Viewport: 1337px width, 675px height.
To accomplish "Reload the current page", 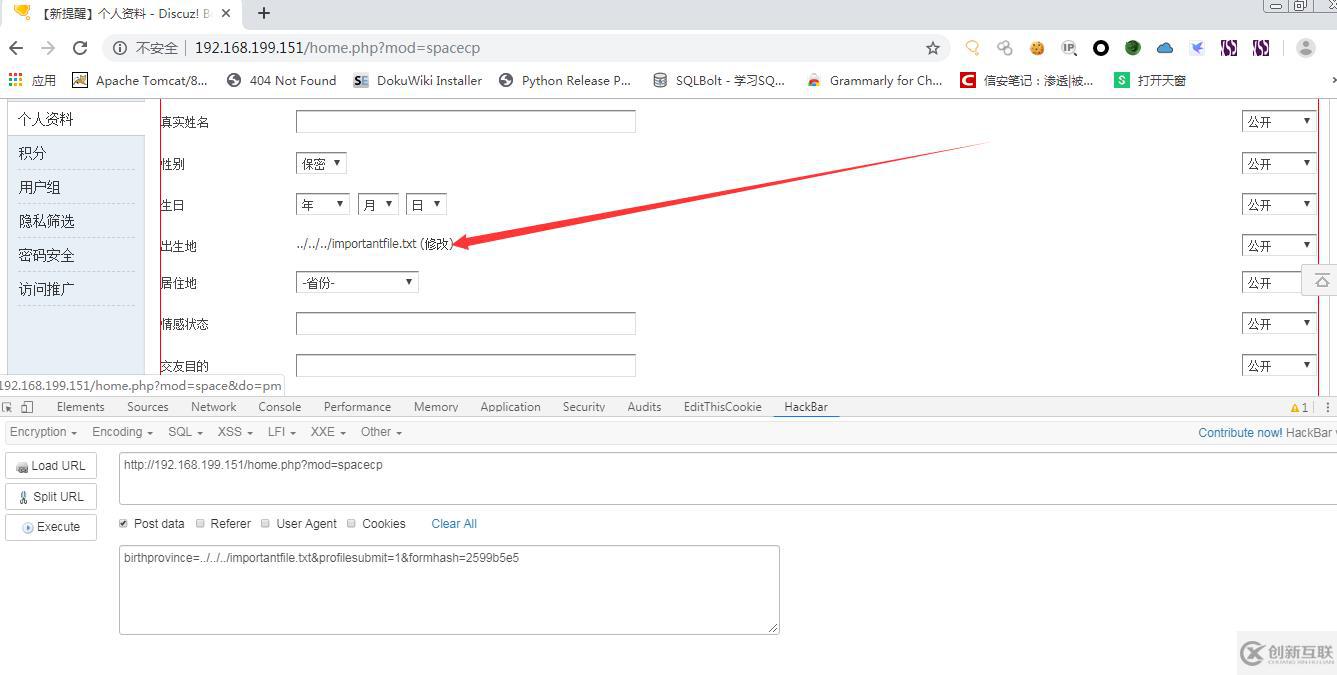I will pyautogui.click(x=80, y=48).
